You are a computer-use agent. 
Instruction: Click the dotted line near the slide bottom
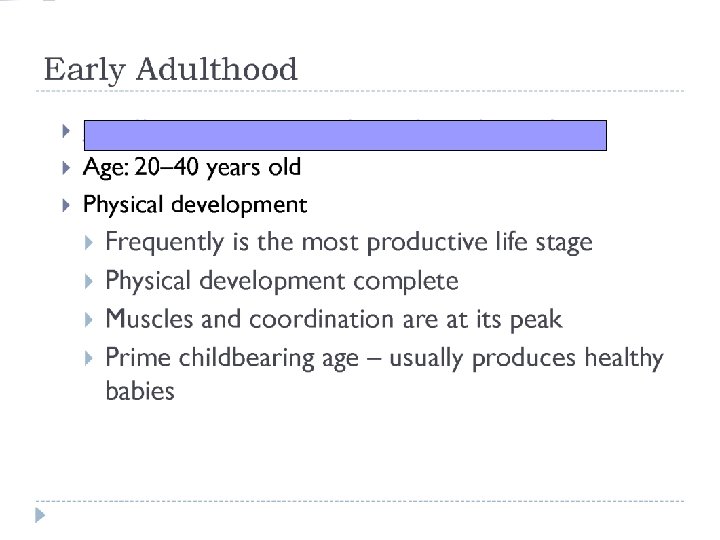tap(360, 500)
